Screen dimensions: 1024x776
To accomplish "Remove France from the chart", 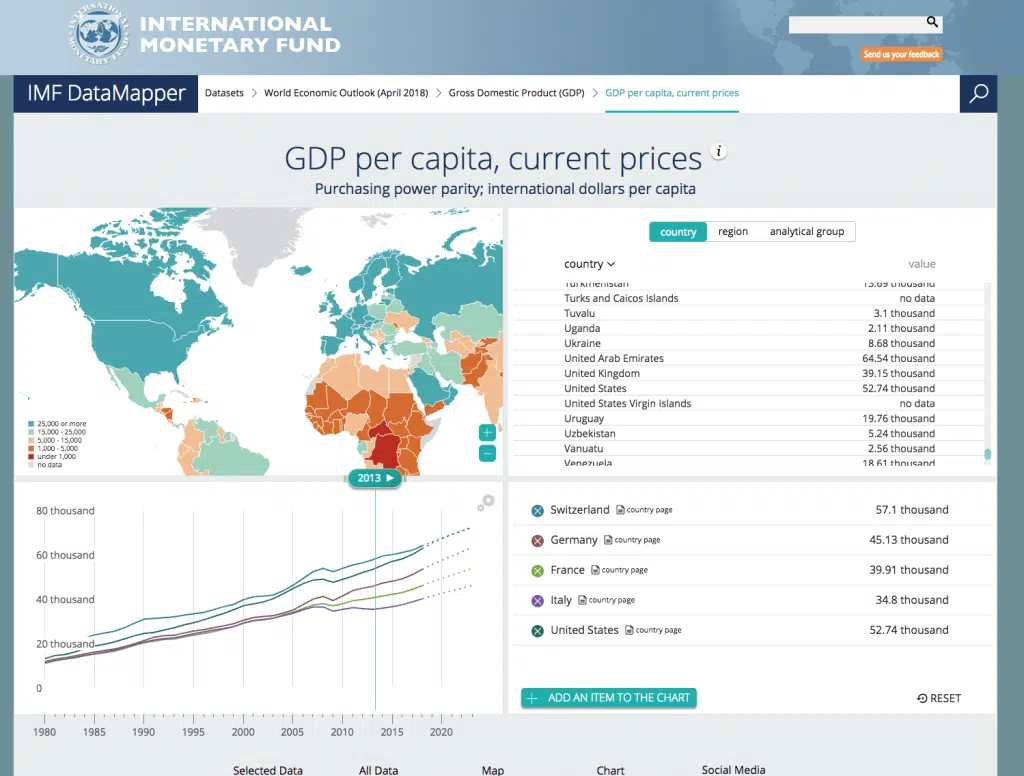I will (537, 571).
